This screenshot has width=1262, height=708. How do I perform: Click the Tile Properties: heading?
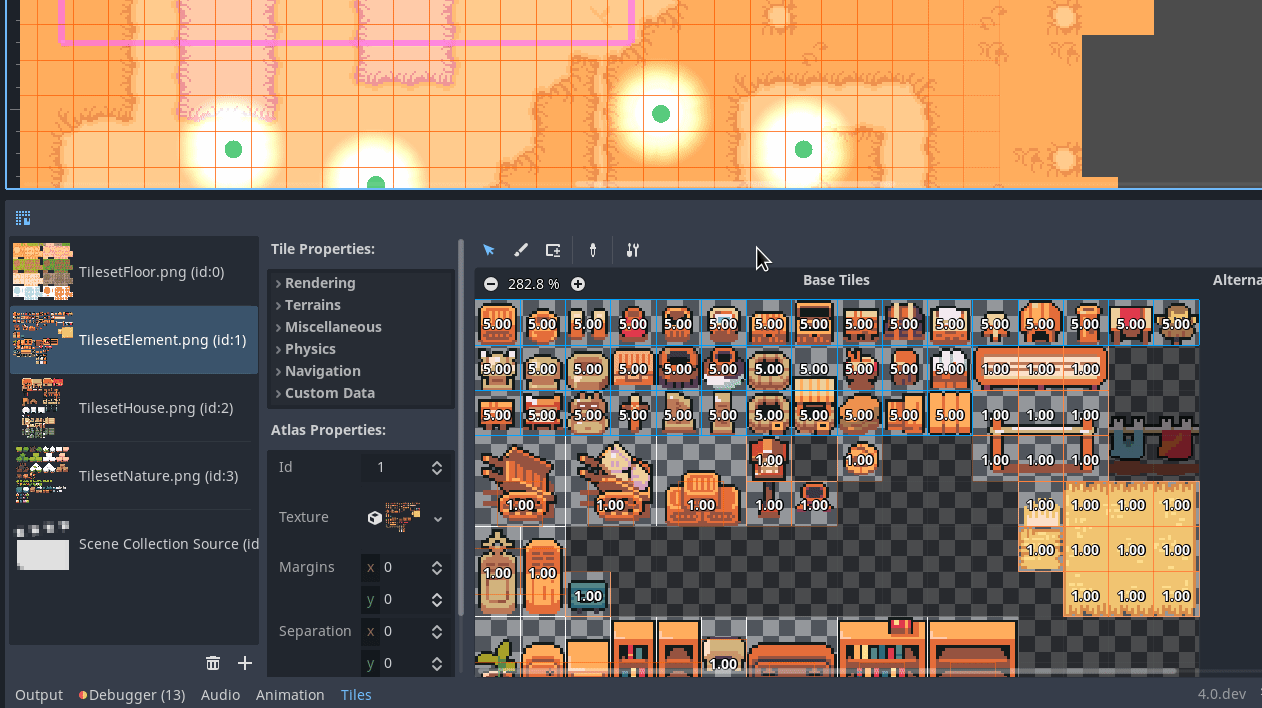(323, 249)
